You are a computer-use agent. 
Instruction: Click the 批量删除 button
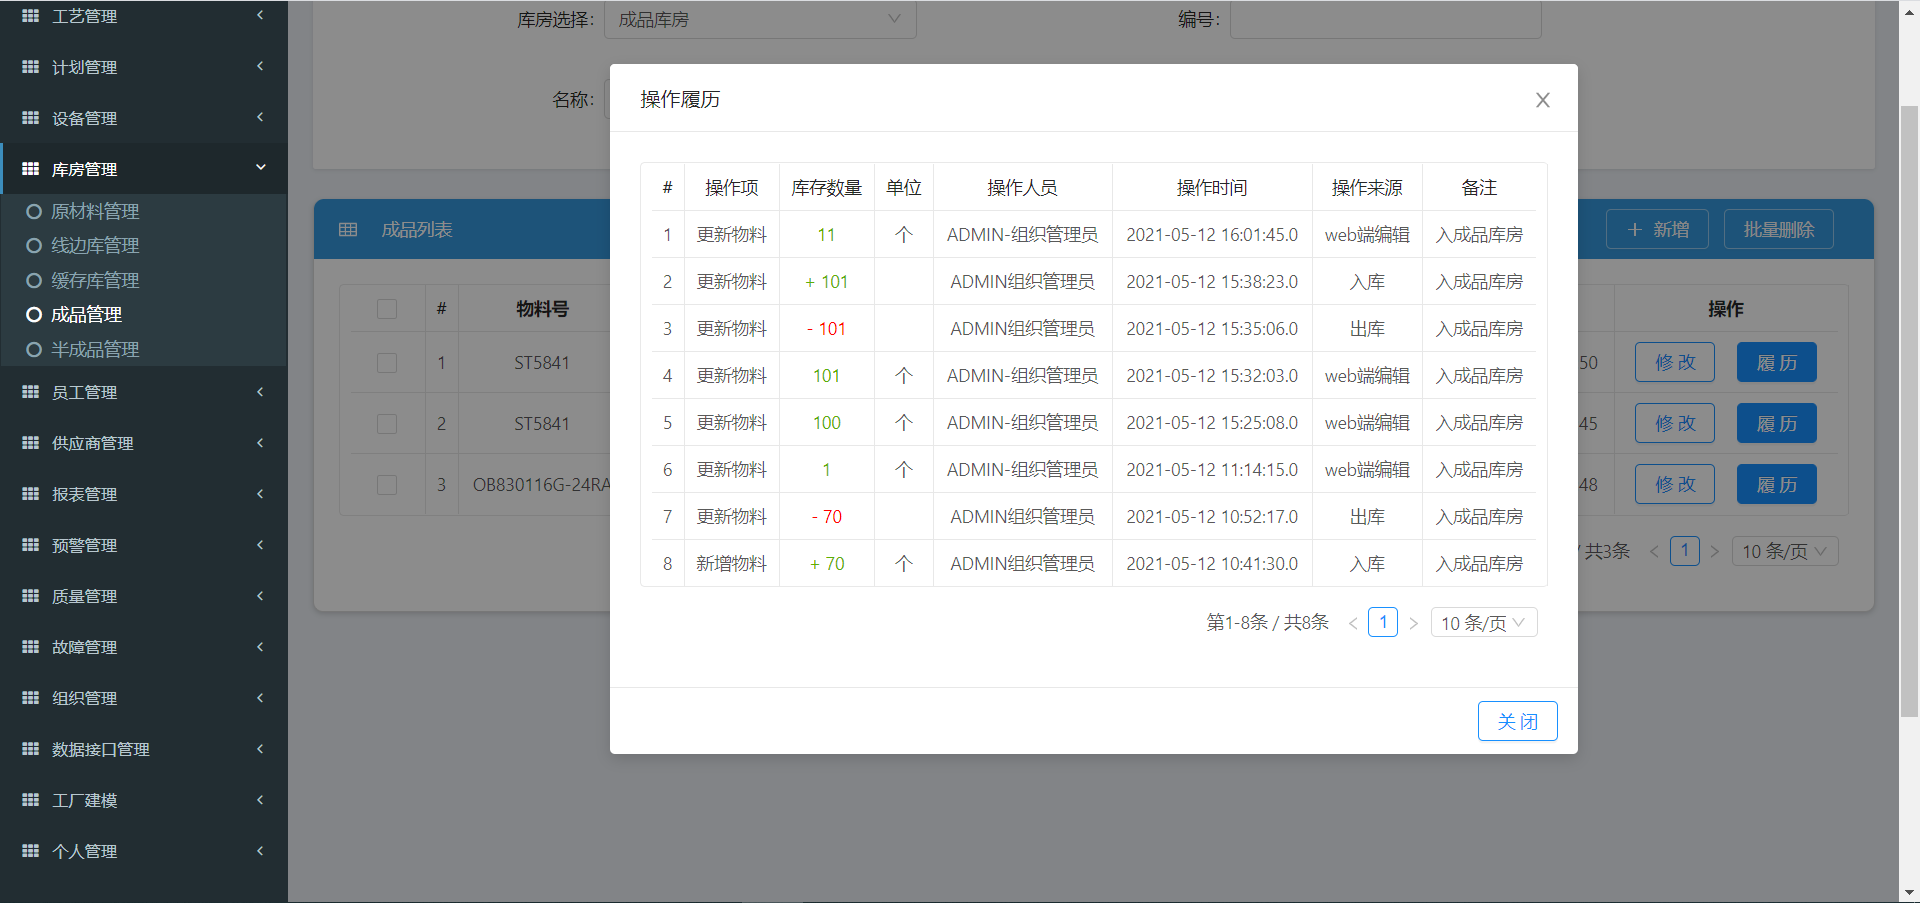pyautogui.click(x=1778, y=229)
